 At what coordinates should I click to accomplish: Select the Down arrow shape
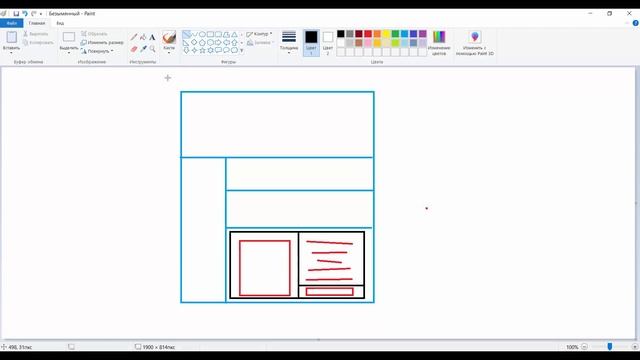pyautogui.click(x=186, y=50)
